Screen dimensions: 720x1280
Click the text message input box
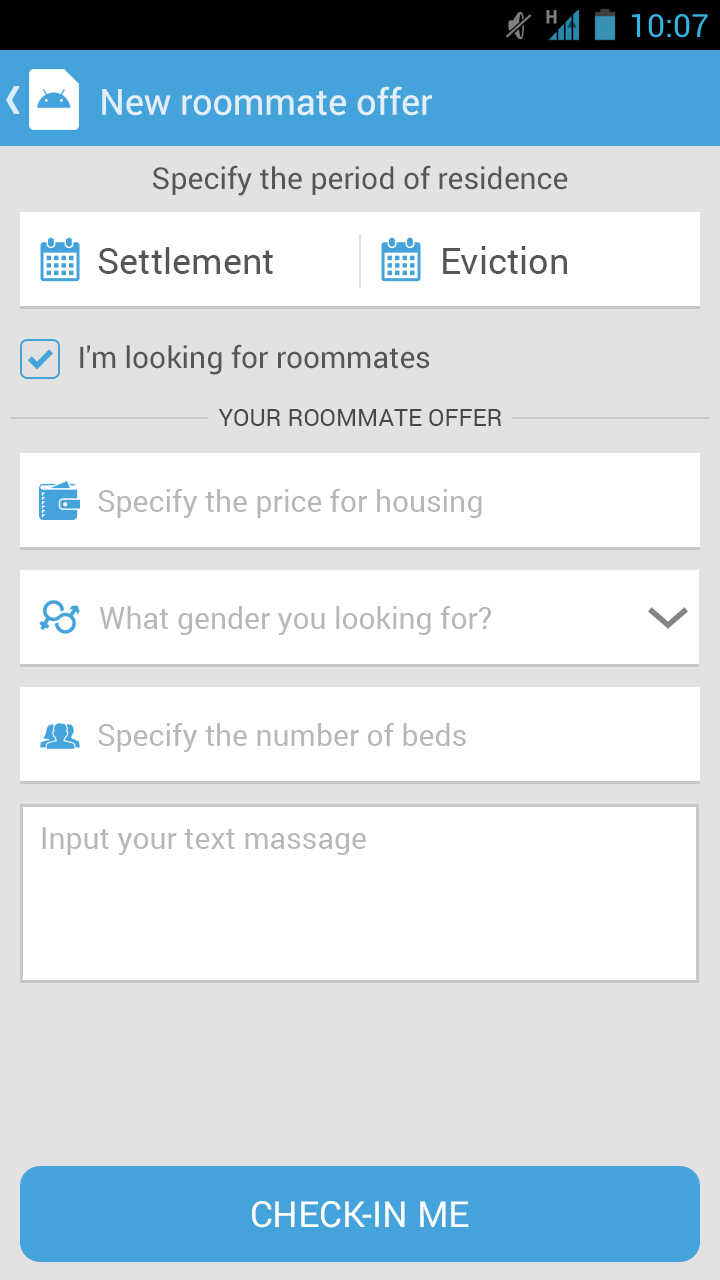click(360, 894)
